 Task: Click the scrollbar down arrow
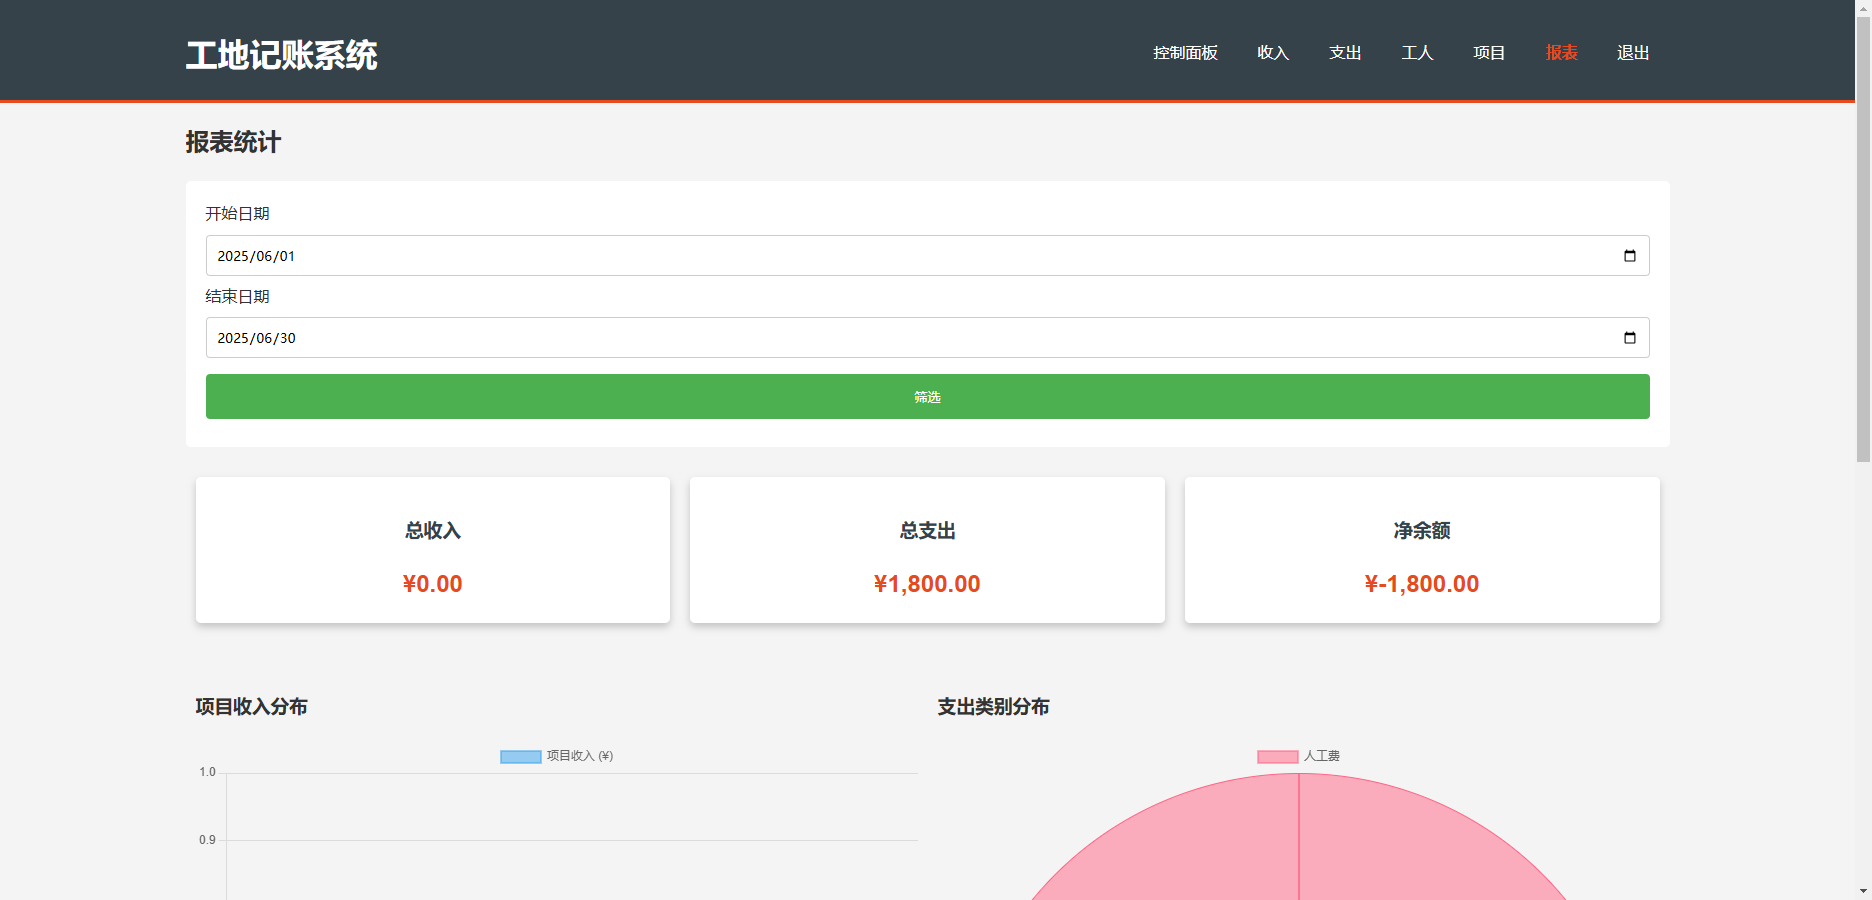tap(1863, 891)
